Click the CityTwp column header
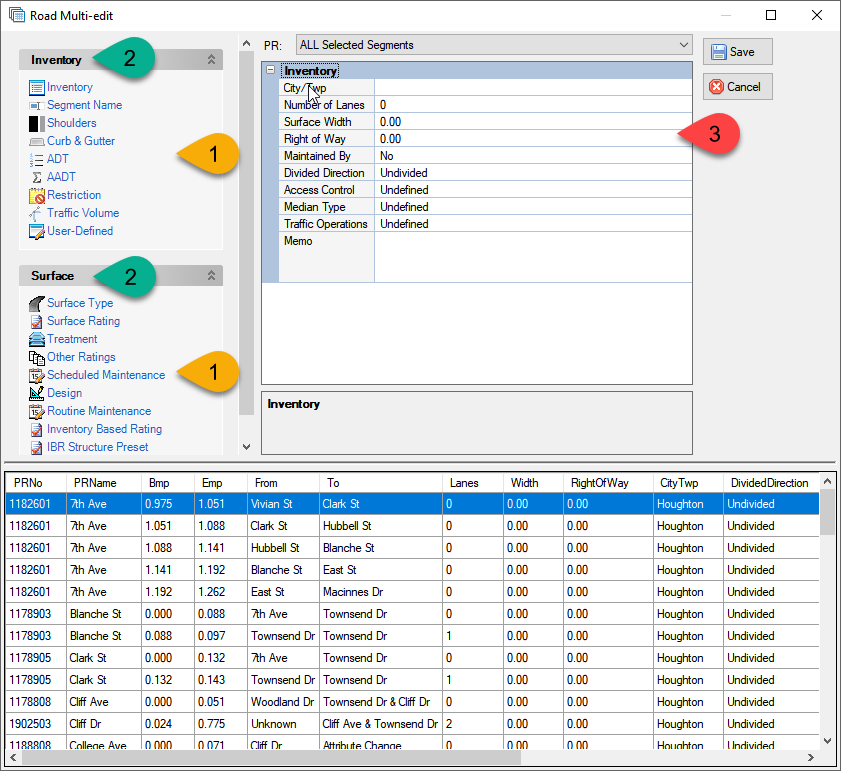The height and width of the screenshot is (771, 841). [x=688, y=483]
